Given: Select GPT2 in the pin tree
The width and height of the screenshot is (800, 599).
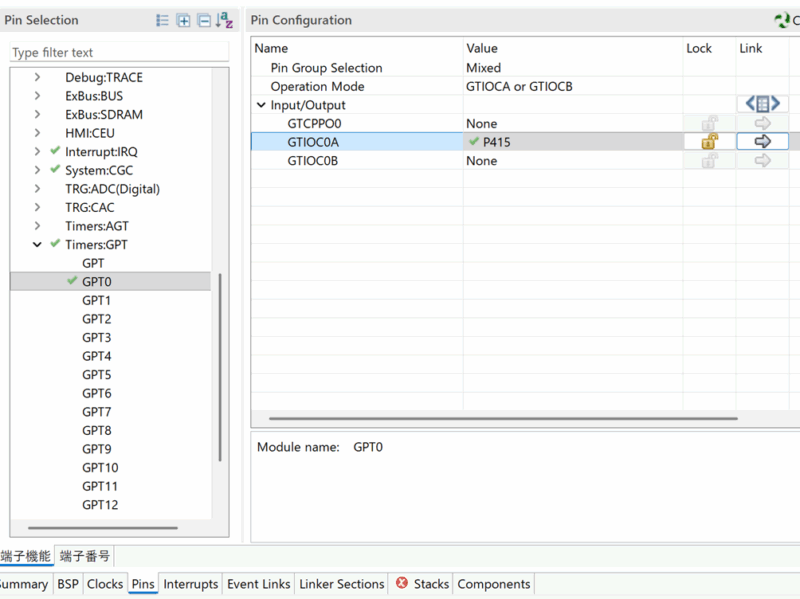Looking at the screenshot, I should point(96,319).
